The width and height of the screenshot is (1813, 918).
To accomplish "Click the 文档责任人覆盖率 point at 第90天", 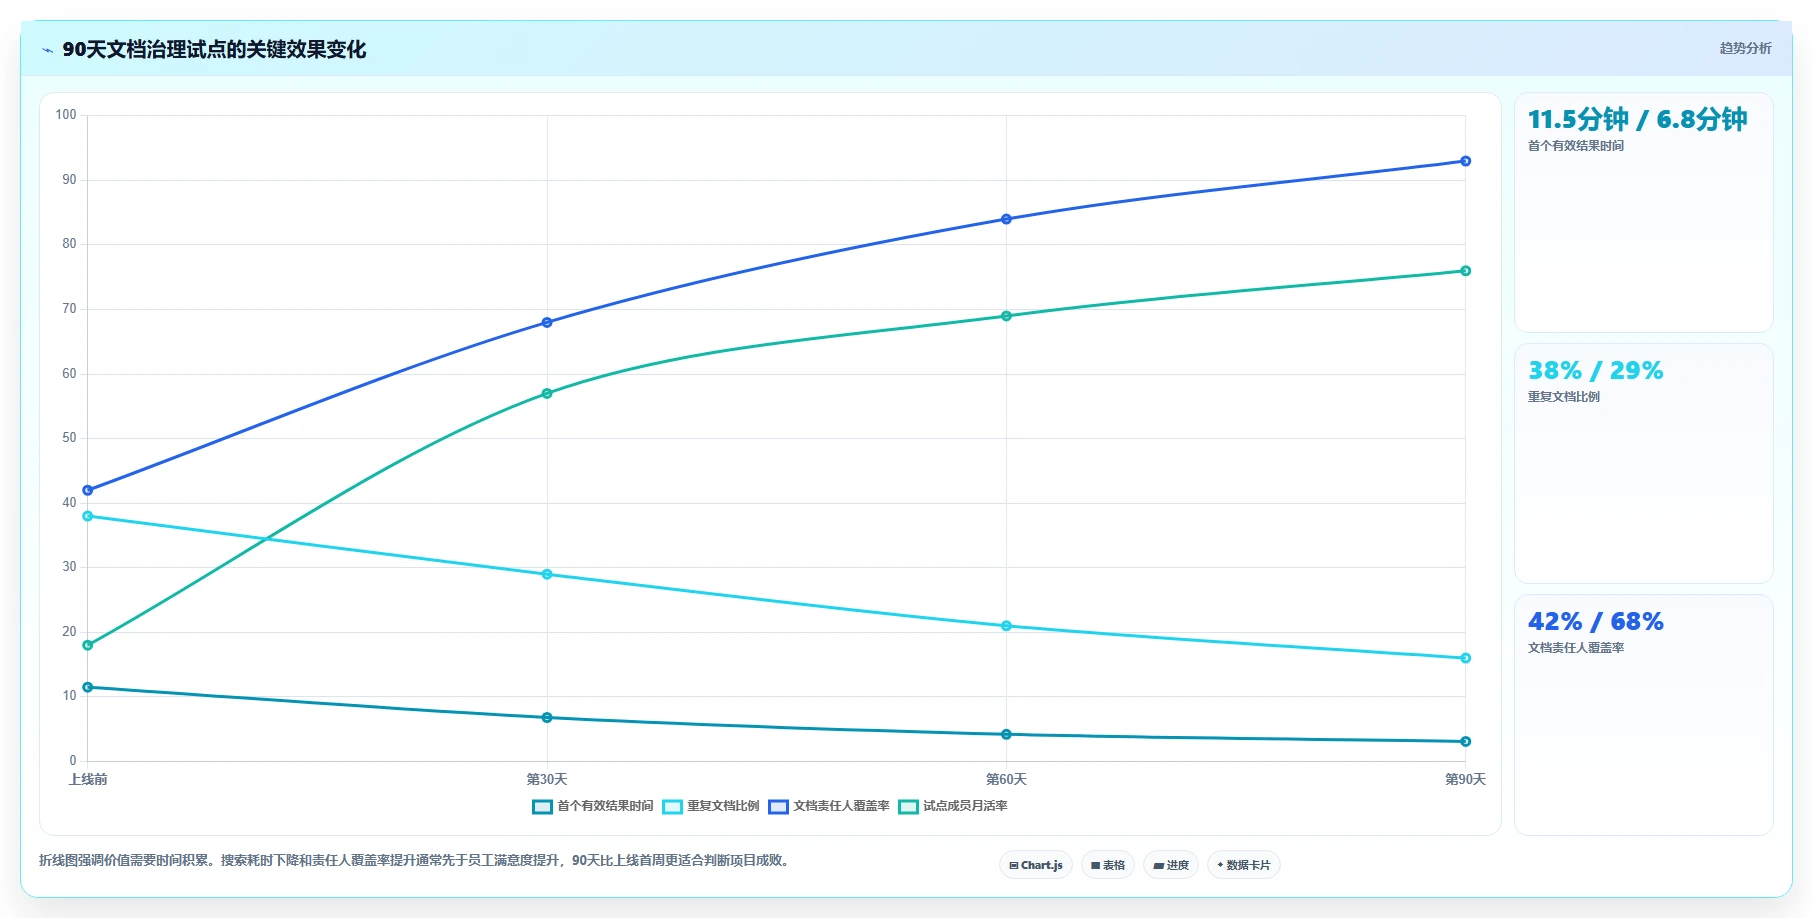I will point(1465,161).
